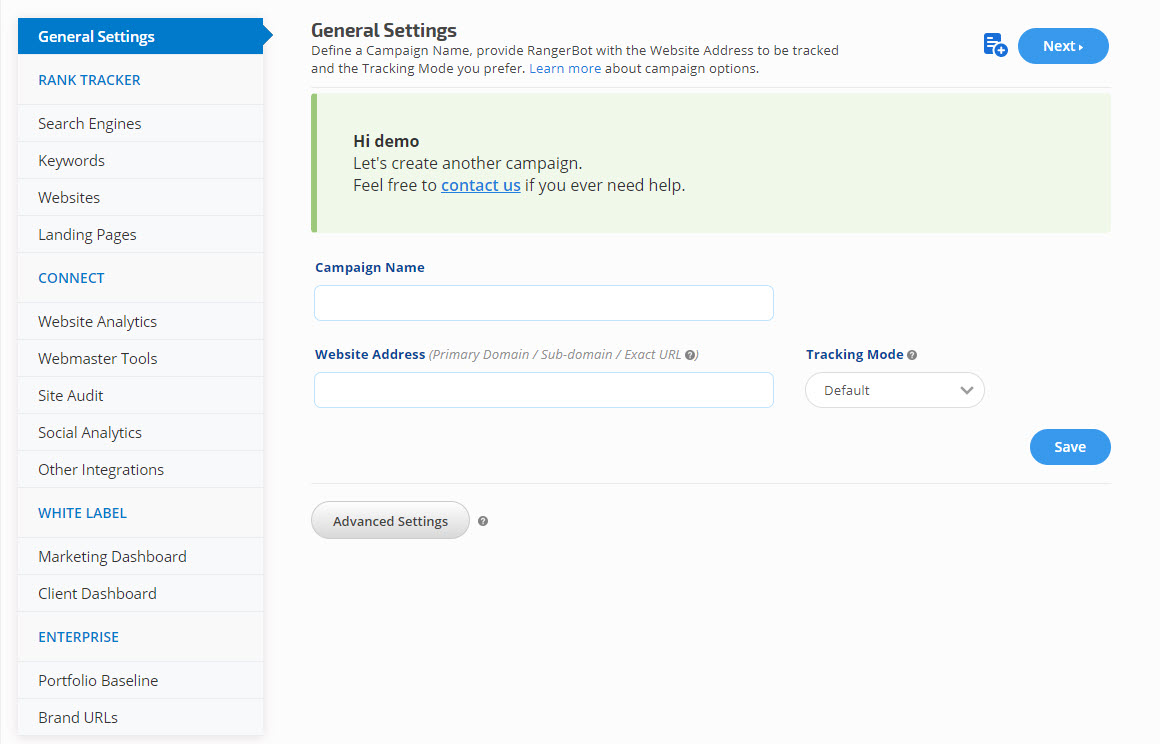This screenshot has width=1160, height=744.
Task: Click the Advanced Settings help icon
Action: pos(483,521)
